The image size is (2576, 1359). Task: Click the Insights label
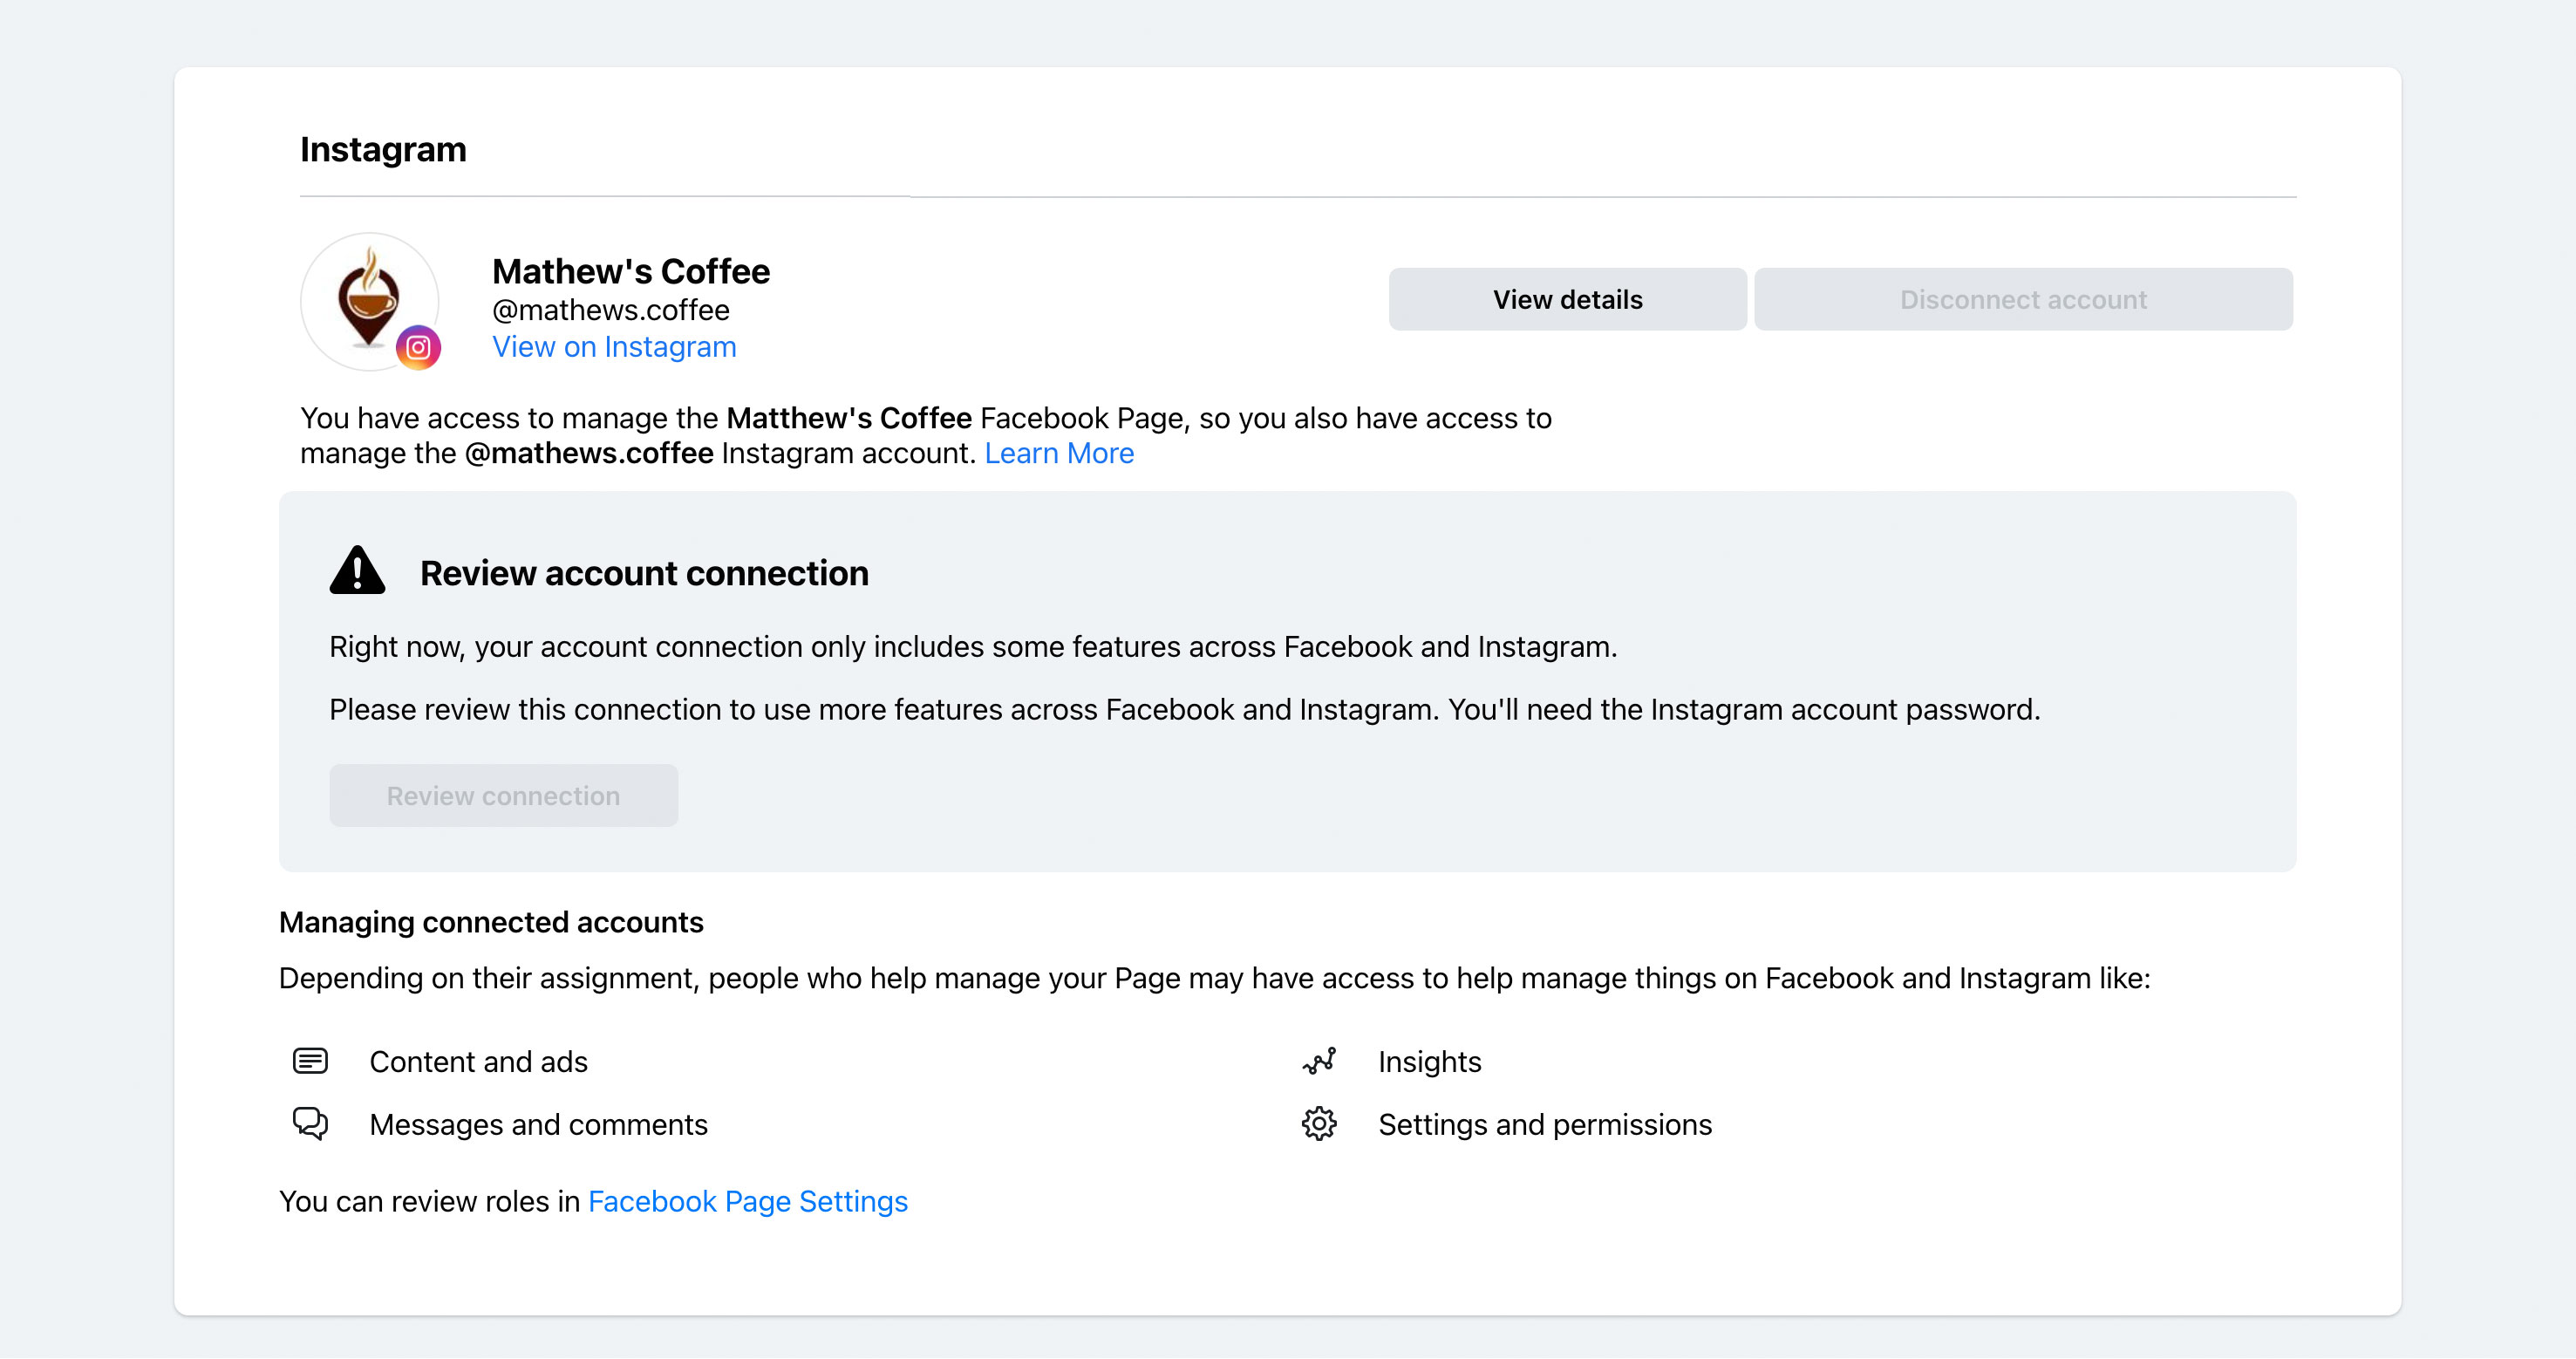coord(1430,1062)
